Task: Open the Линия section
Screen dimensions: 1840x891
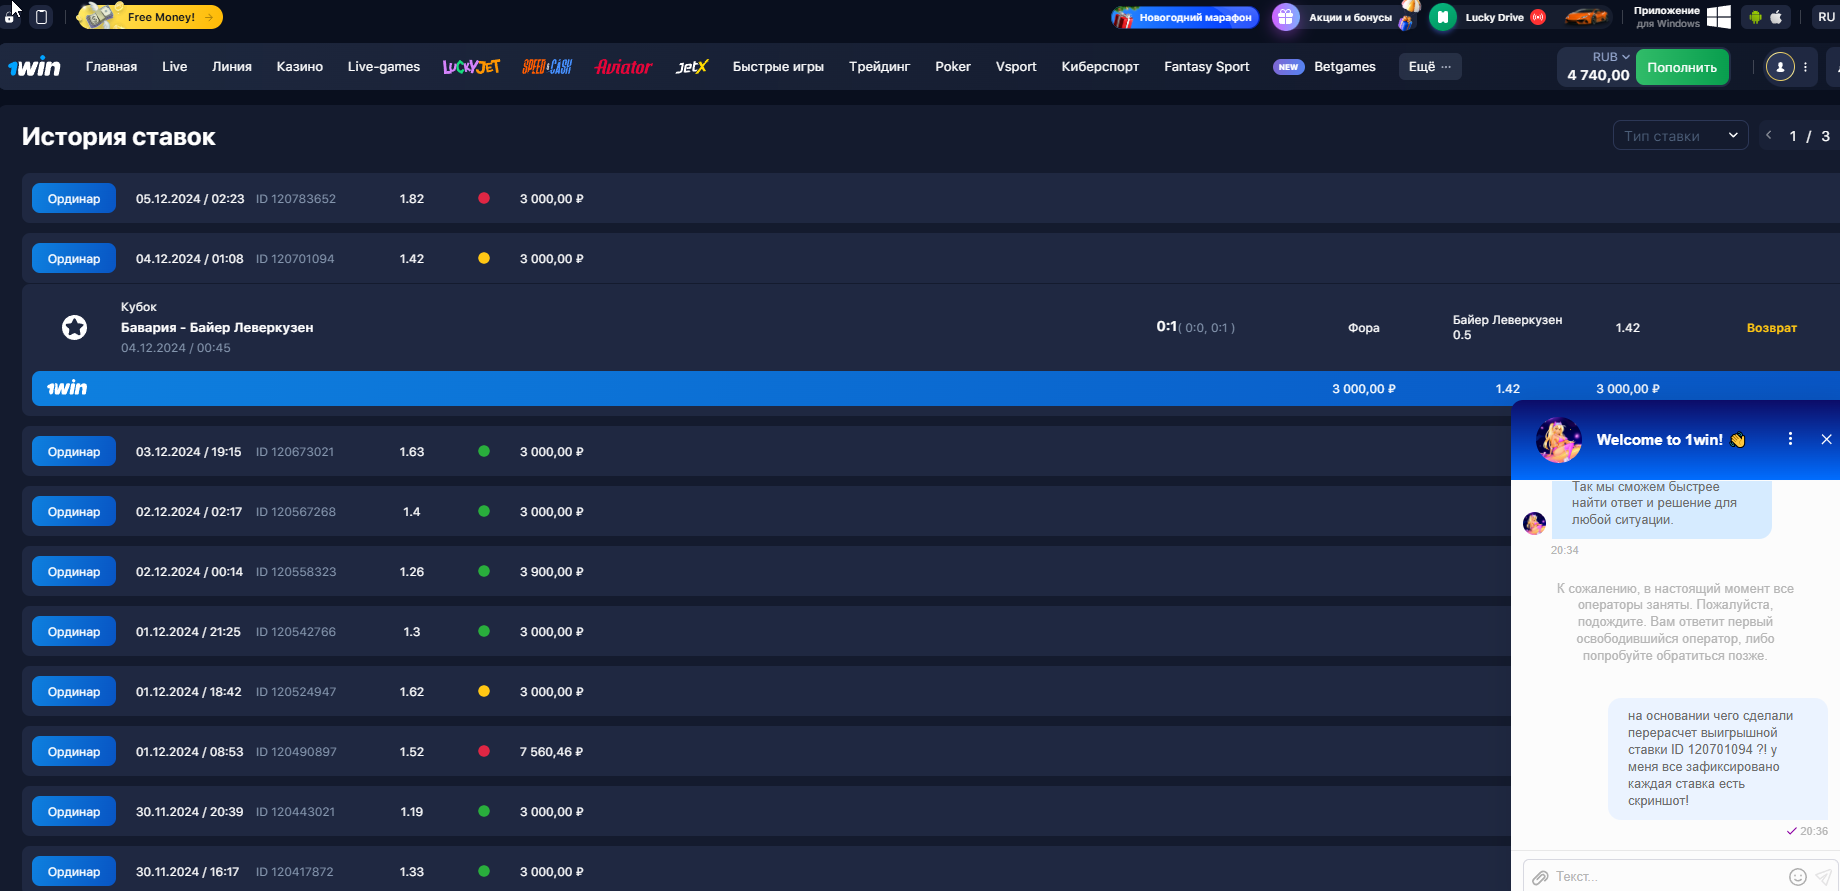Action: [x=232, y=67]
